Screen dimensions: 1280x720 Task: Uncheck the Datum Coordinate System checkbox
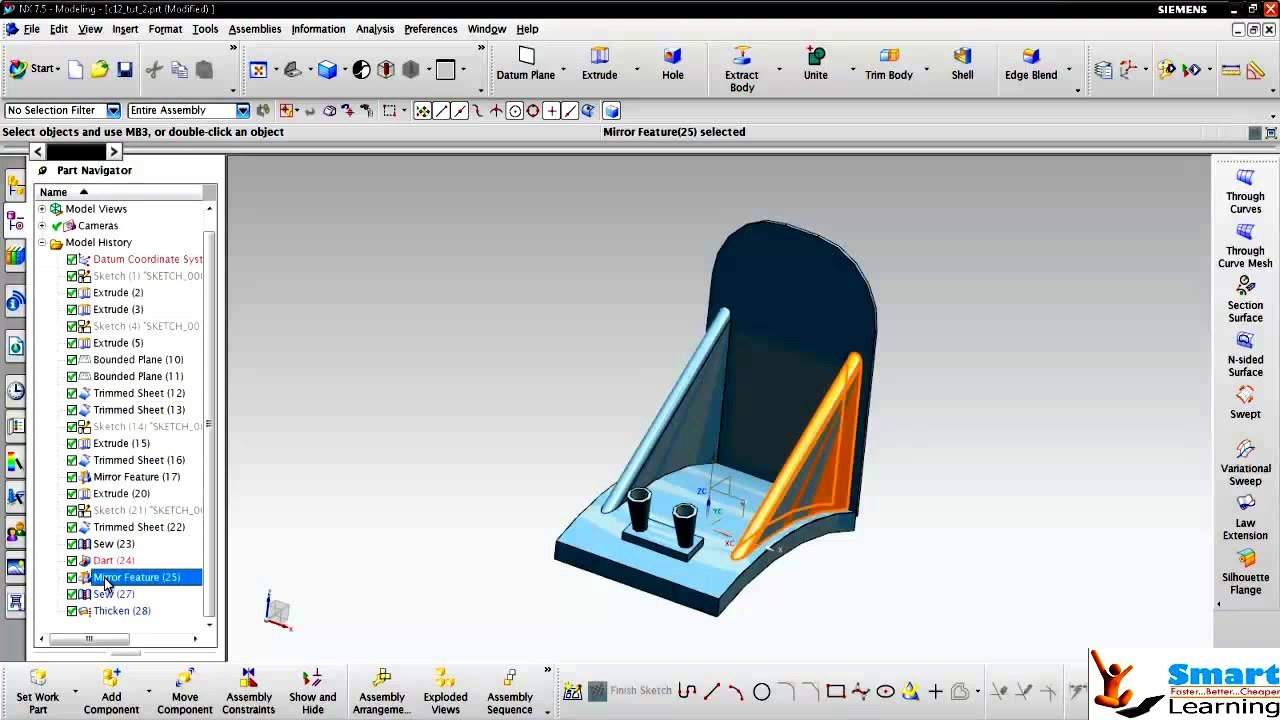(x=72, y=260)
